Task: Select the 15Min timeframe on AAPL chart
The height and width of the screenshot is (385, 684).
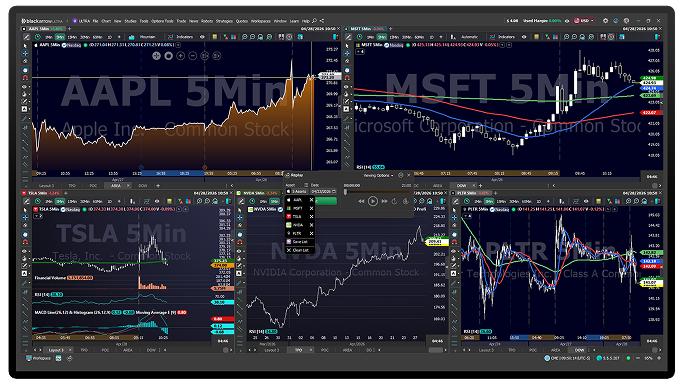Action: coord(72,37)
